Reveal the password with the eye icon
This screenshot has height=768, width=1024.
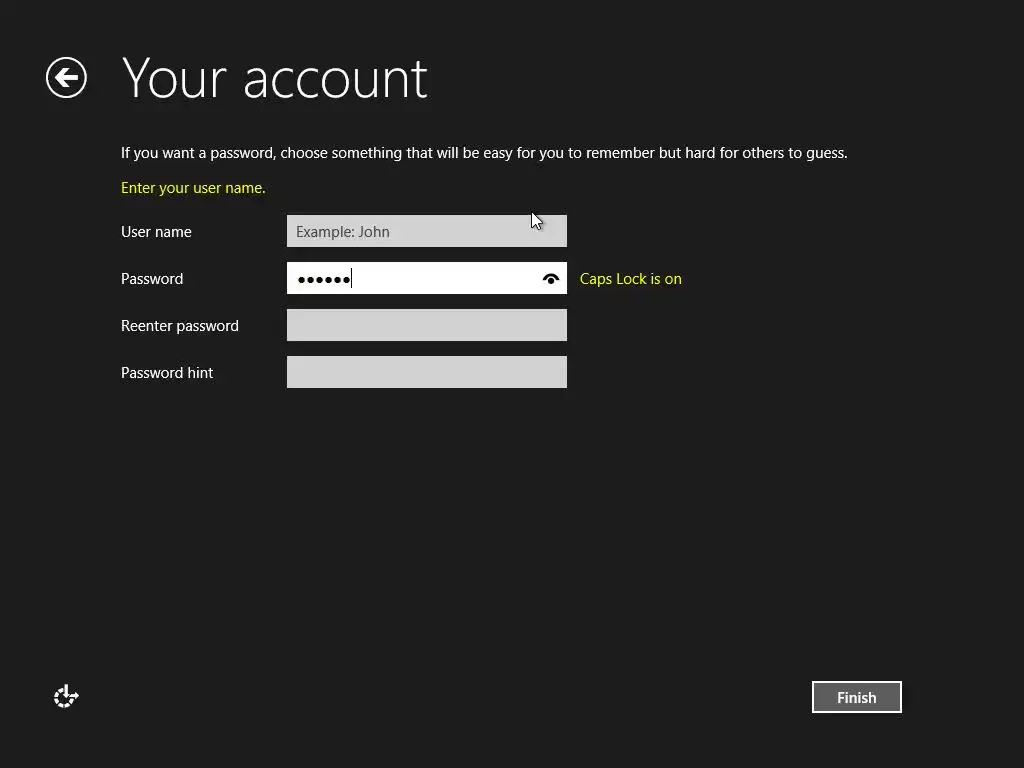pos(551,279)
